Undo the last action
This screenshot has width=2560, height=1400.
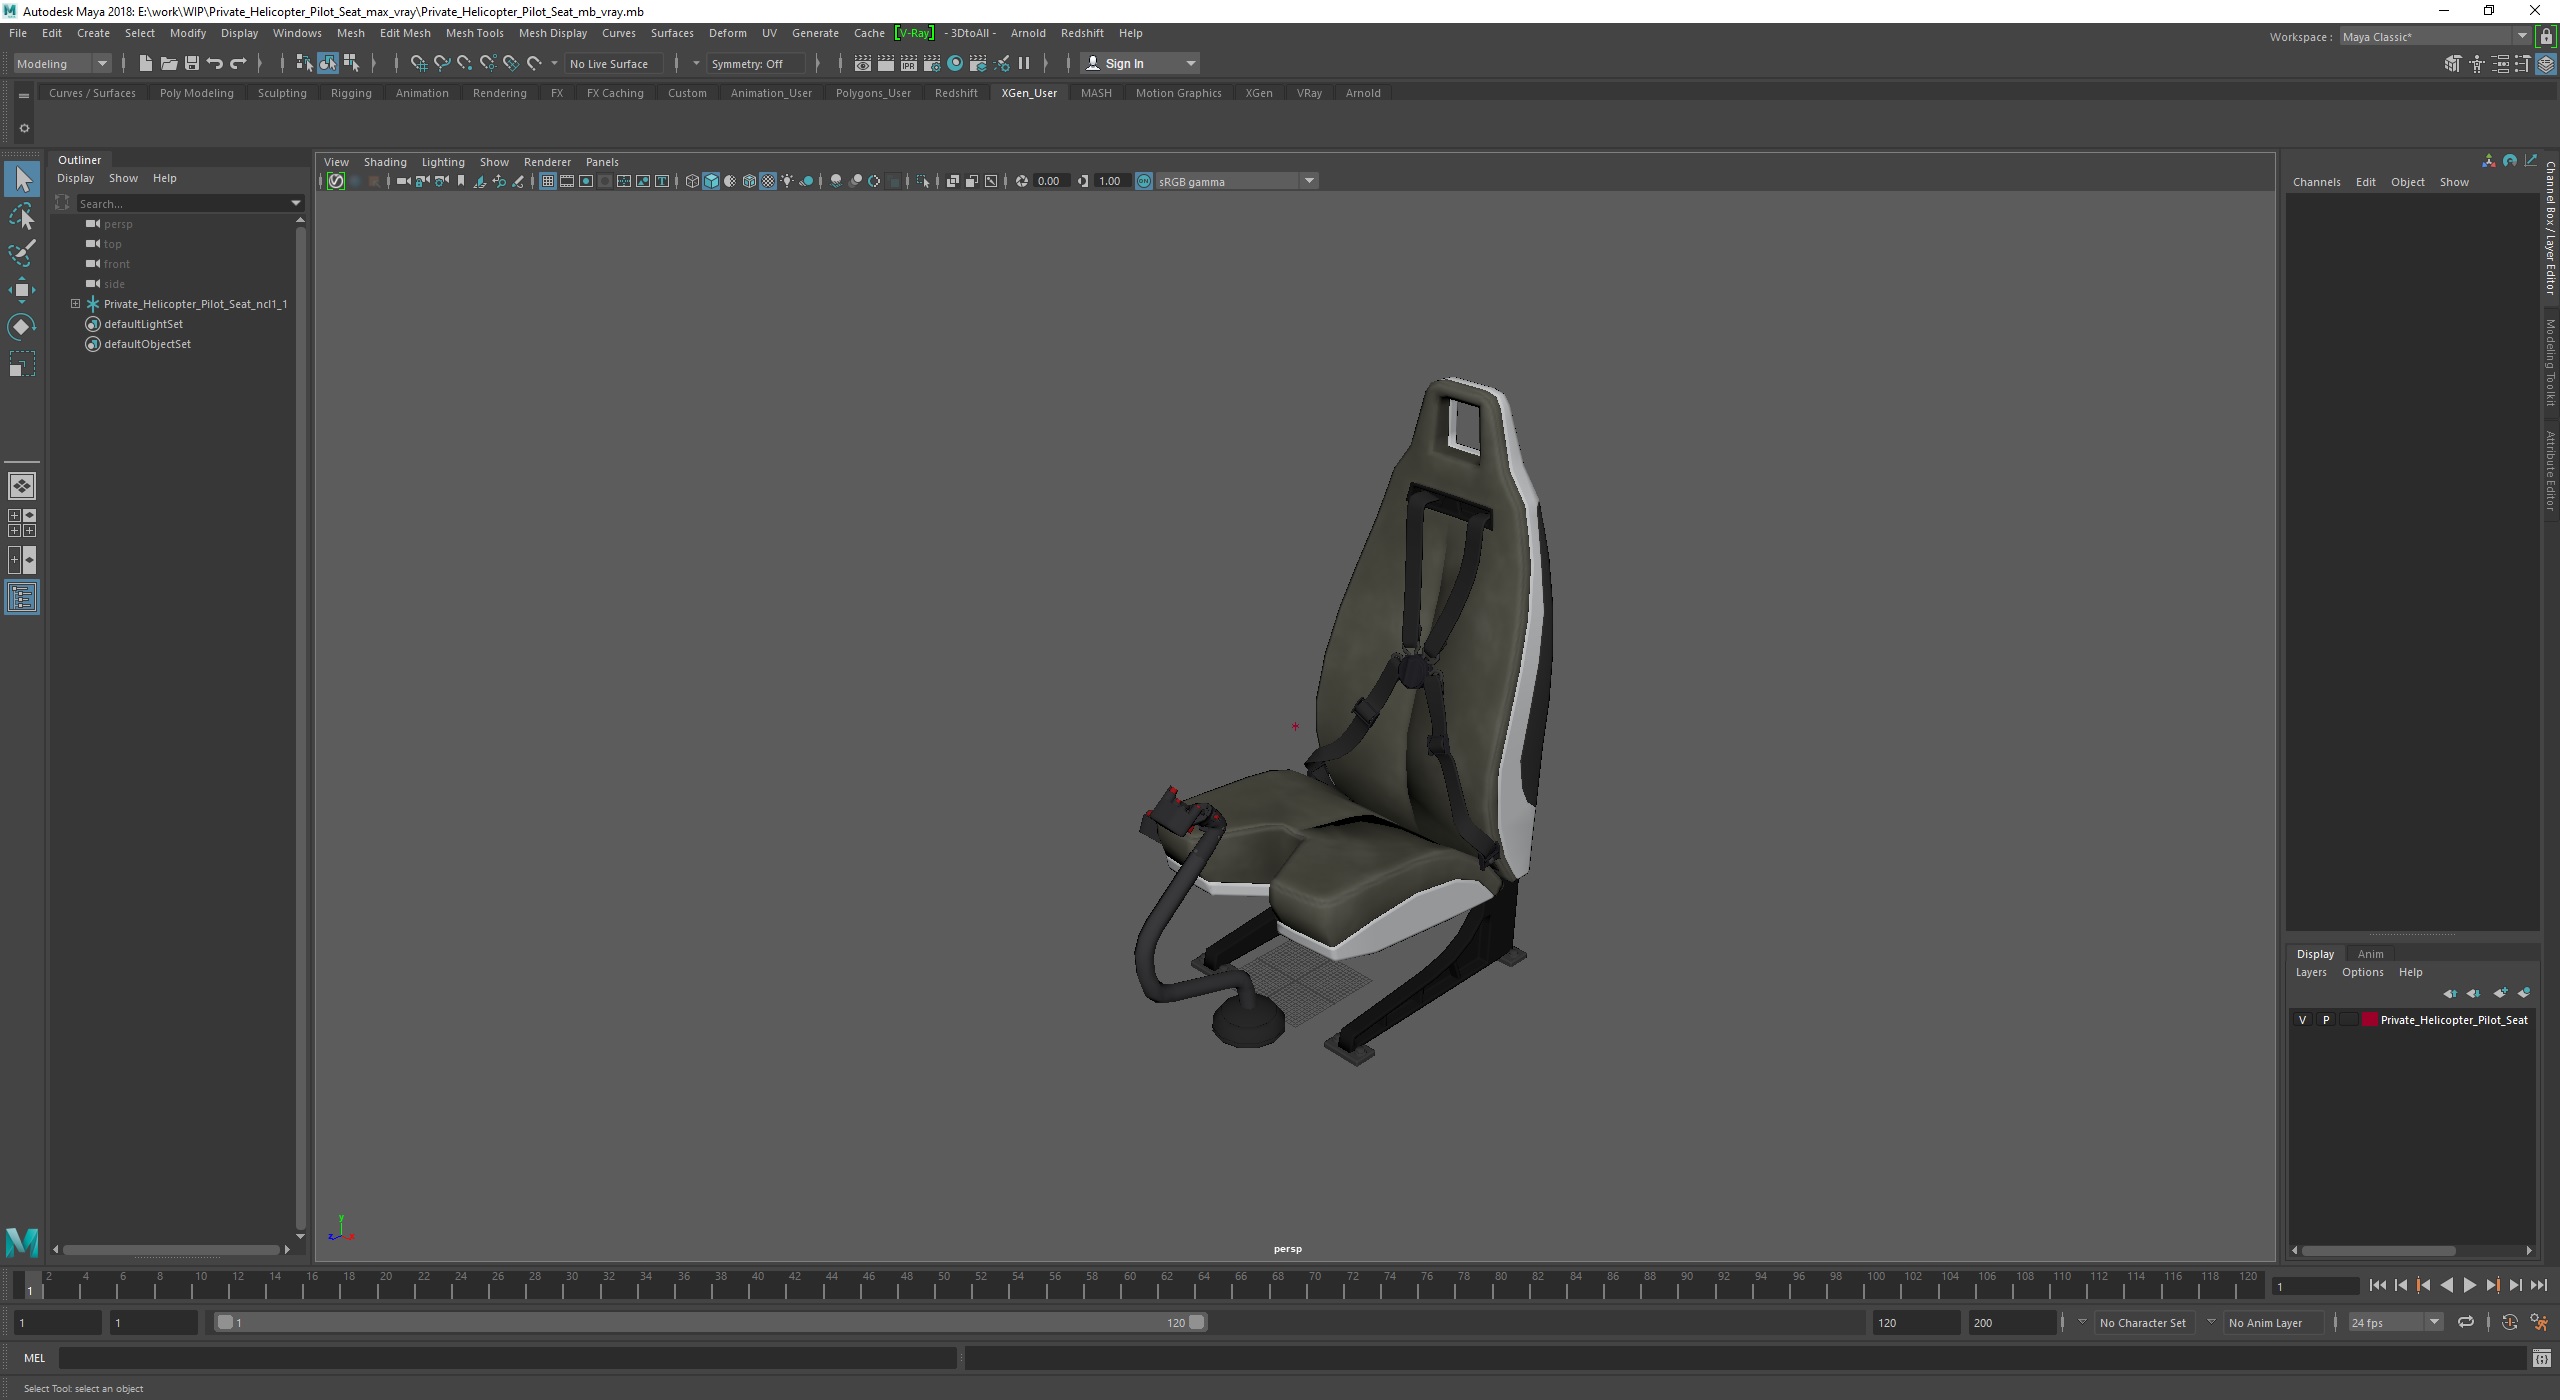pos(214,64)
